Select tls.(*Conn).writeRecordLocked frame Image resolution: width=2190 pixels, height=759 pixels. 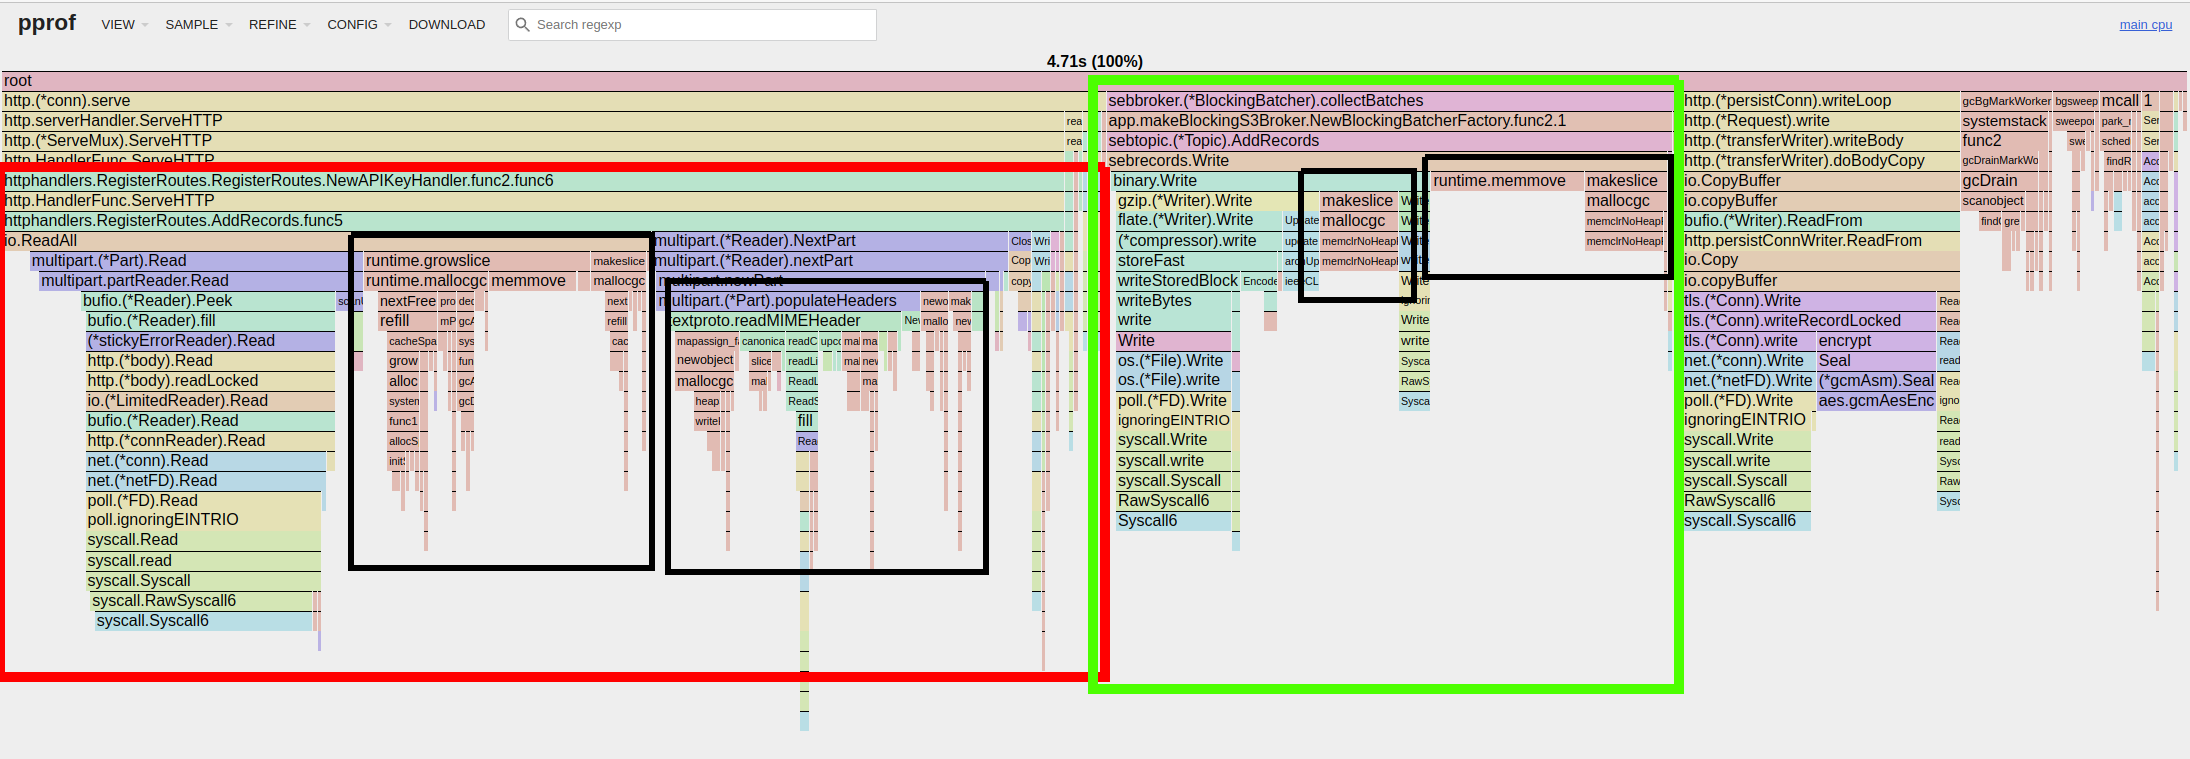tap(1809, 321)
